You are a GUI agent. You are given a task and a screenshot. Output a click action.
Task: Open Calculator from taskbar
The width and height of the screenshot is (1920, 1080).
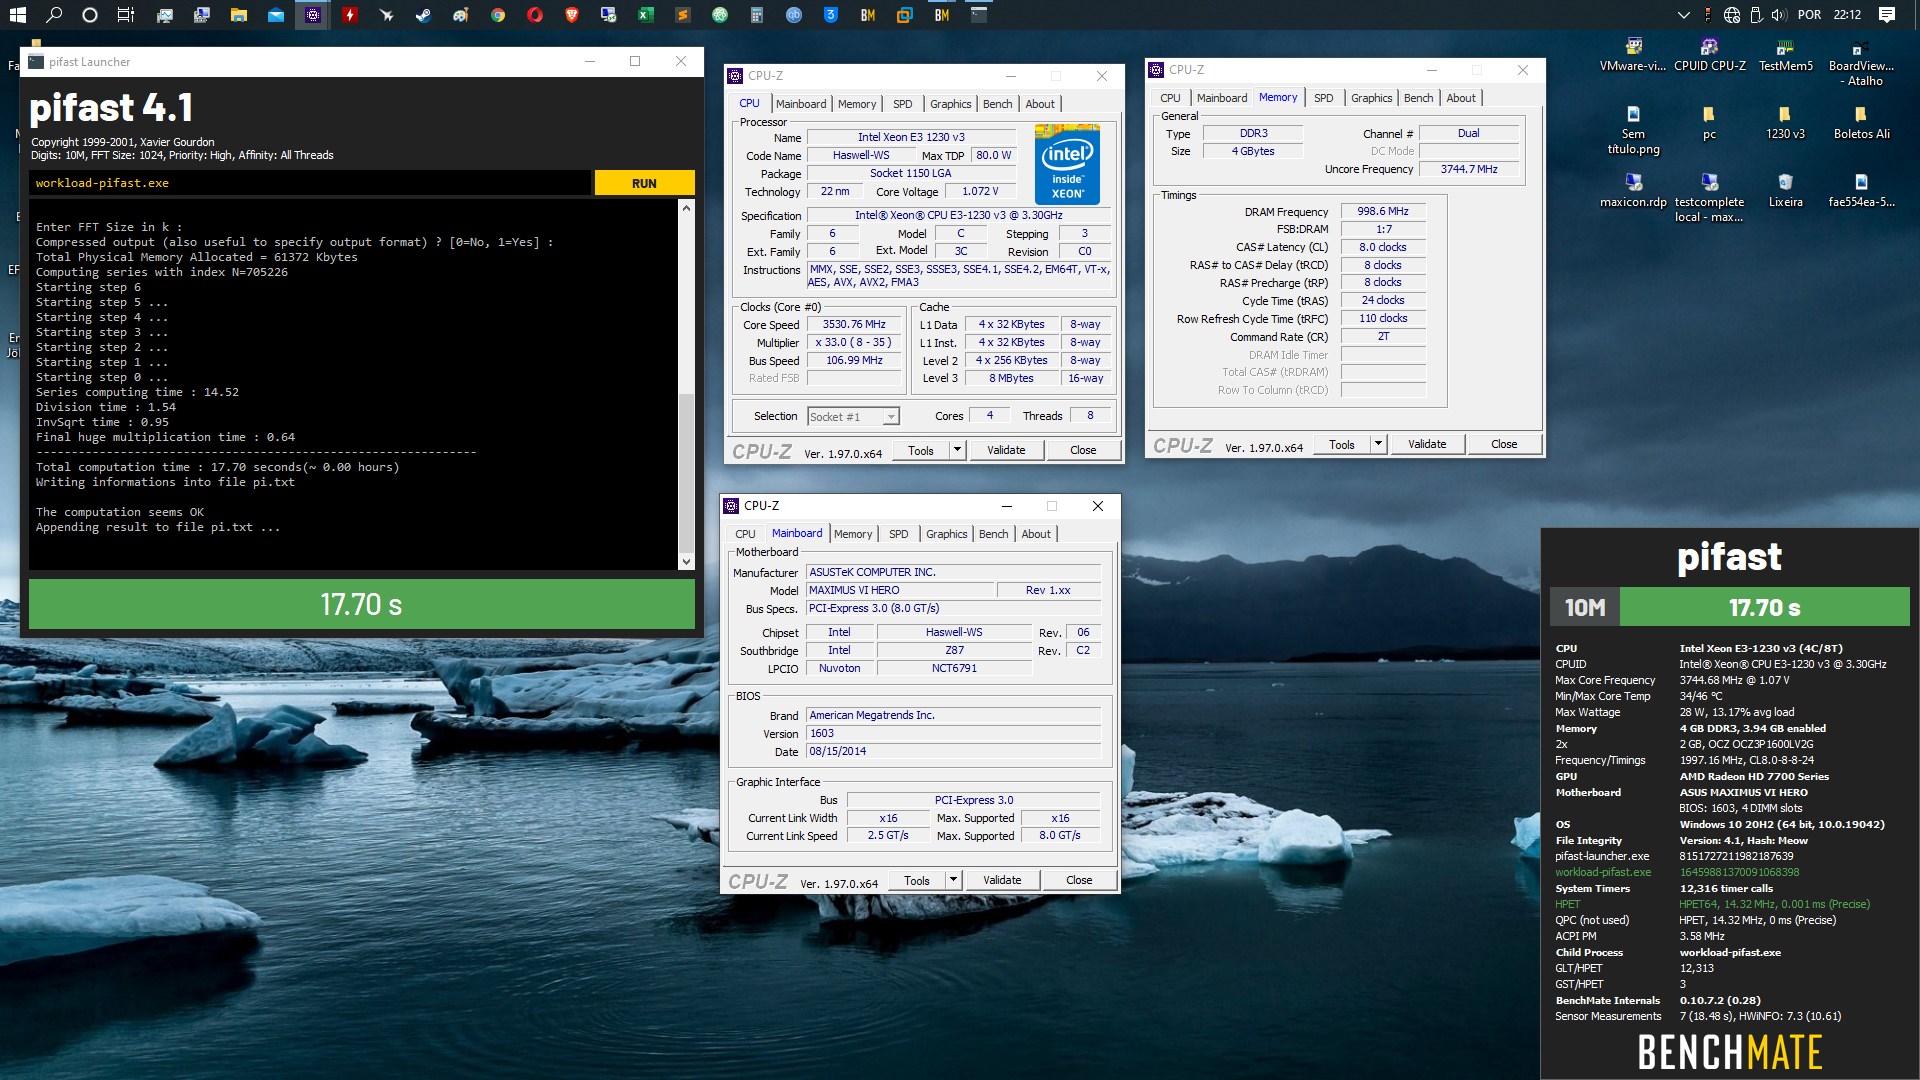756,15
